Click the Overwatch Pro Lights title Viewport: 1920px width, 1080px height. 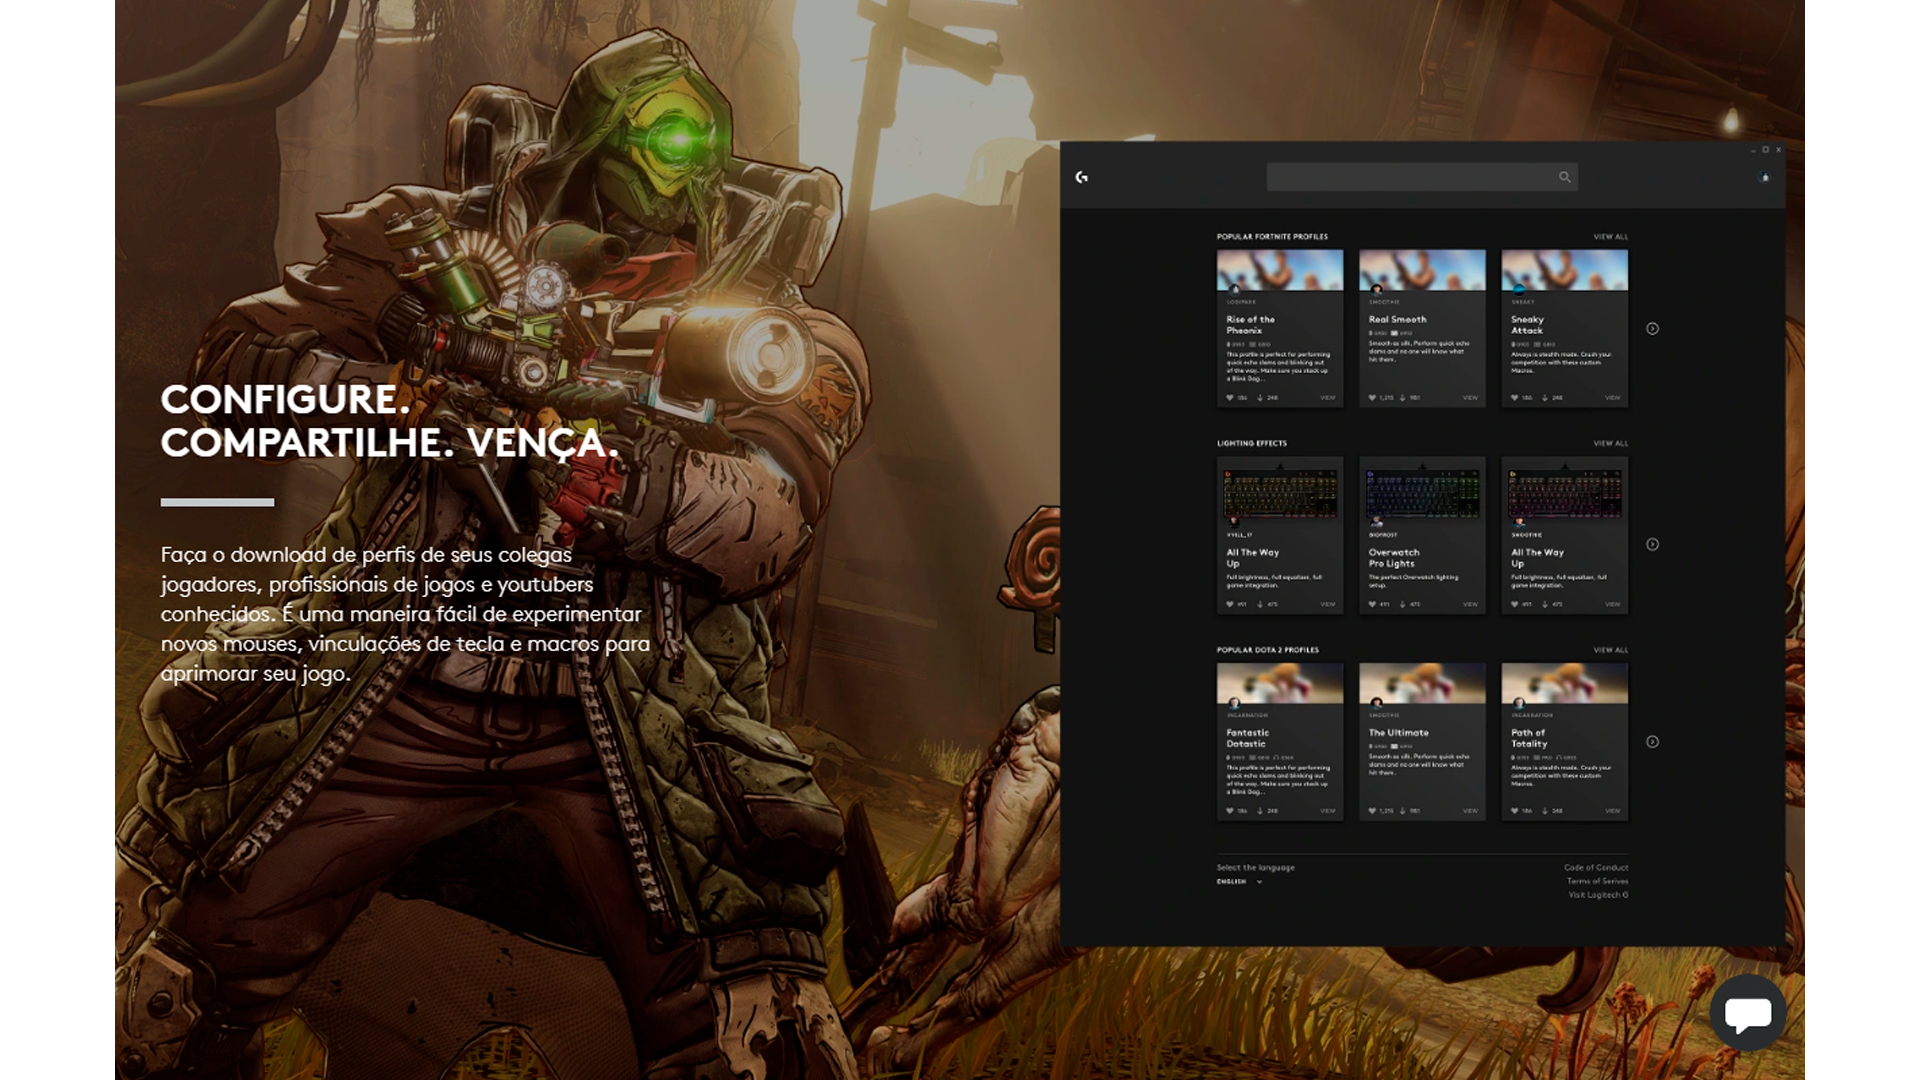tap(1394, 558)
